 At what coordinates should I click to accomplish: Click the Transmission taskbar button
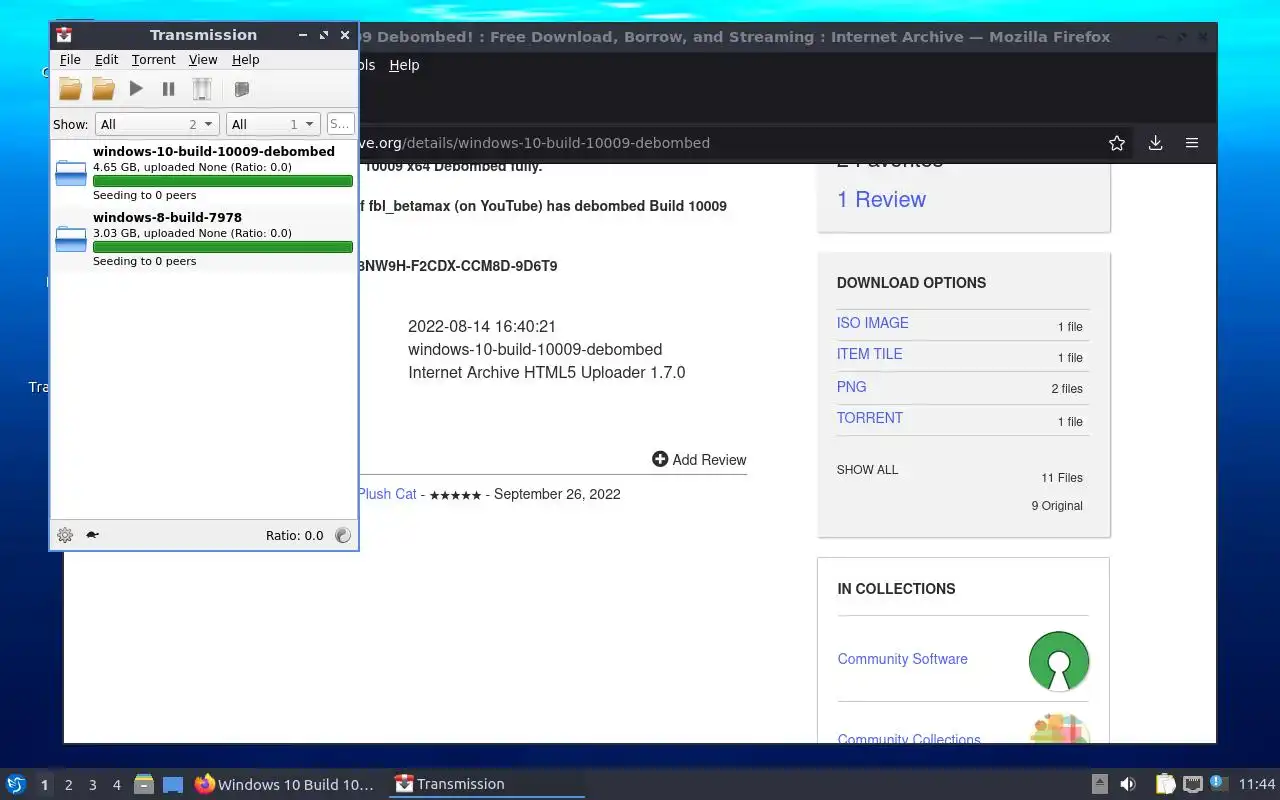coord(485,784)
